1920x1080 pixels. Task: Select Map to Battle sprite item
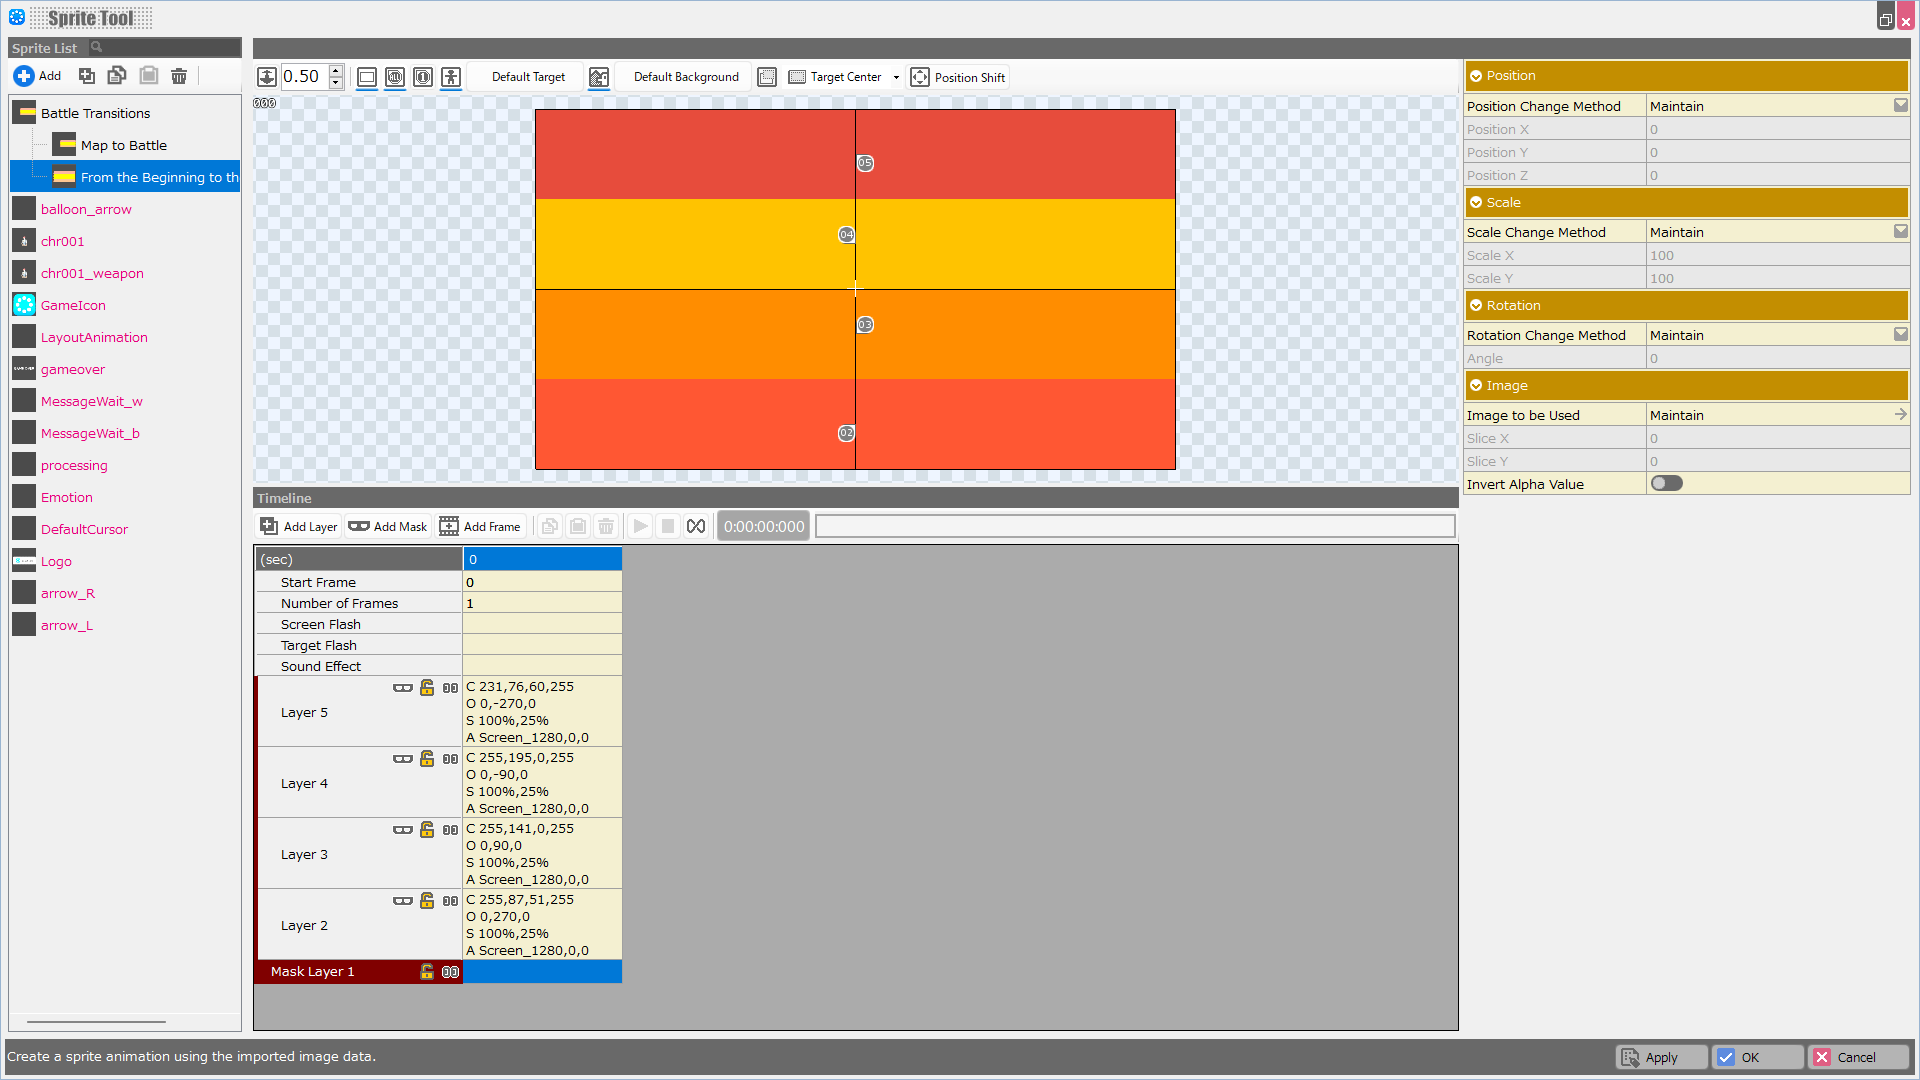[x=123, y=145]
